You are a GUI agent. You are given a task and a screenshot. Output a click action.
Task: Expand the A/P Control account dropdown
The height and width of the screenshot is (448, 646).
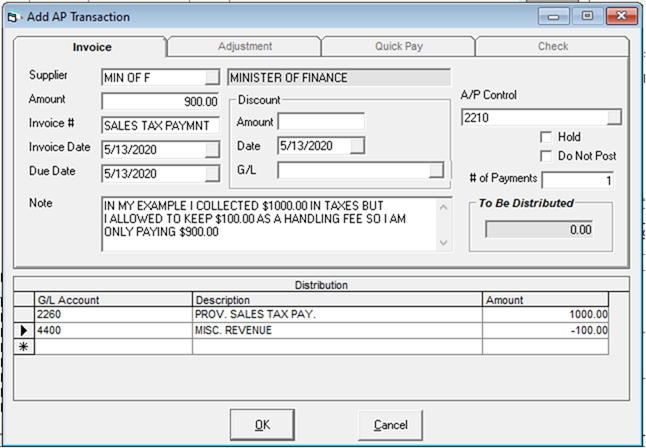(x=614, y=117)
